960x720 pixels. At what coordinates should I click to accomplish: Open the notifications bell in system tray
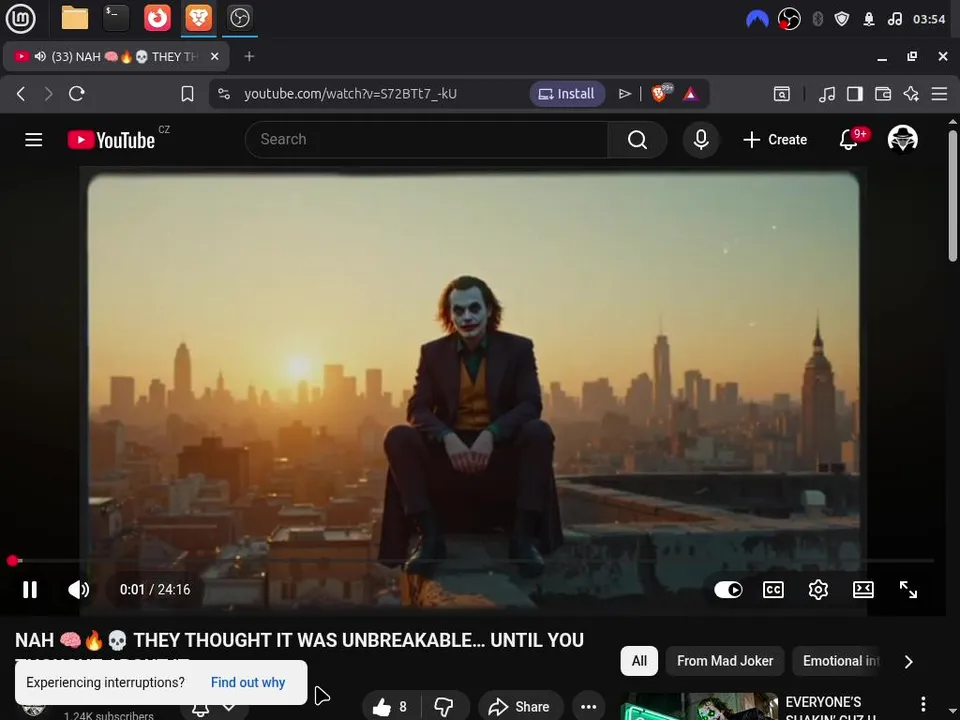[x=869, y=19]
